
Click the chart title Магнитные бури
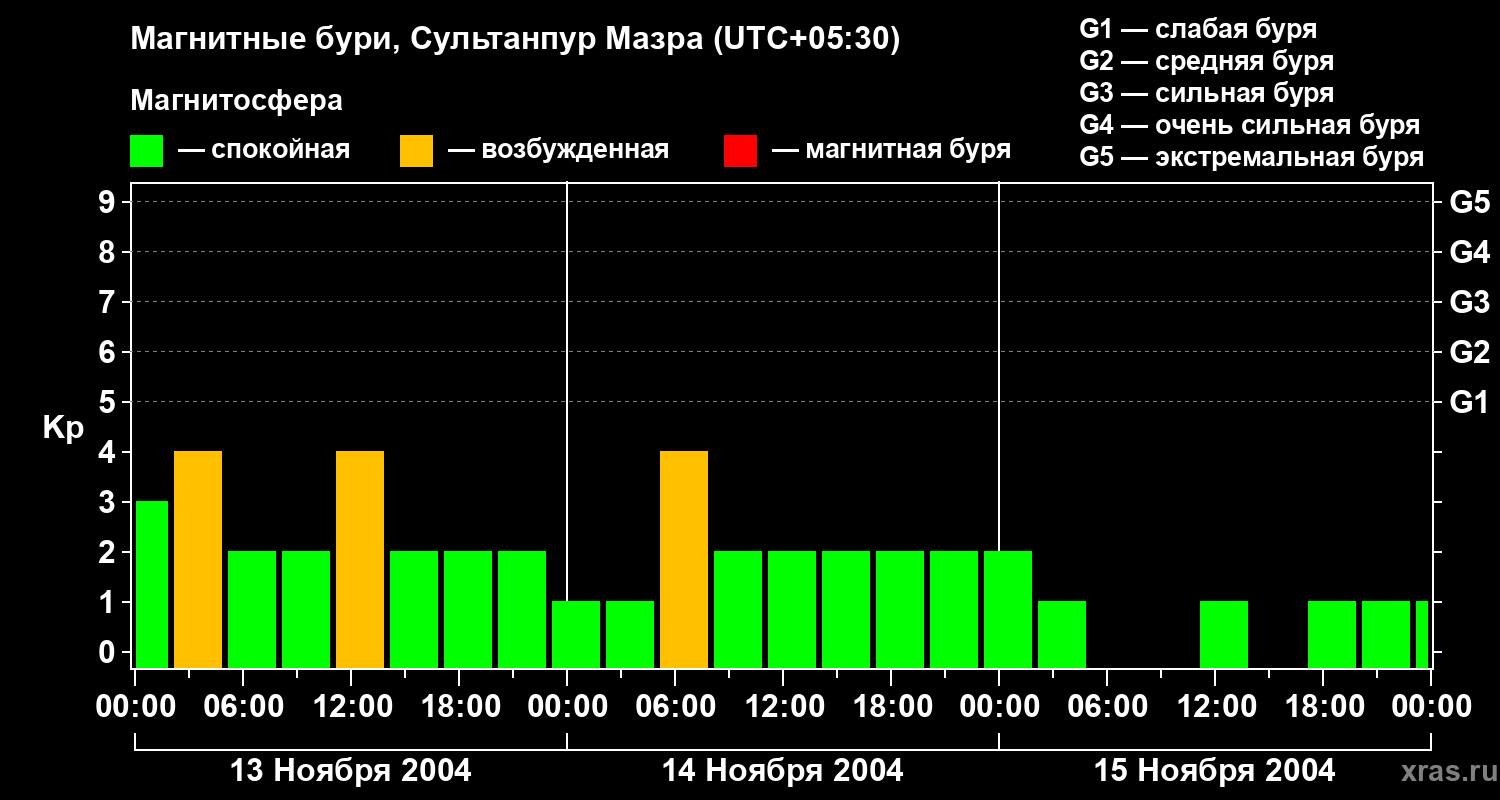(254, 40)
